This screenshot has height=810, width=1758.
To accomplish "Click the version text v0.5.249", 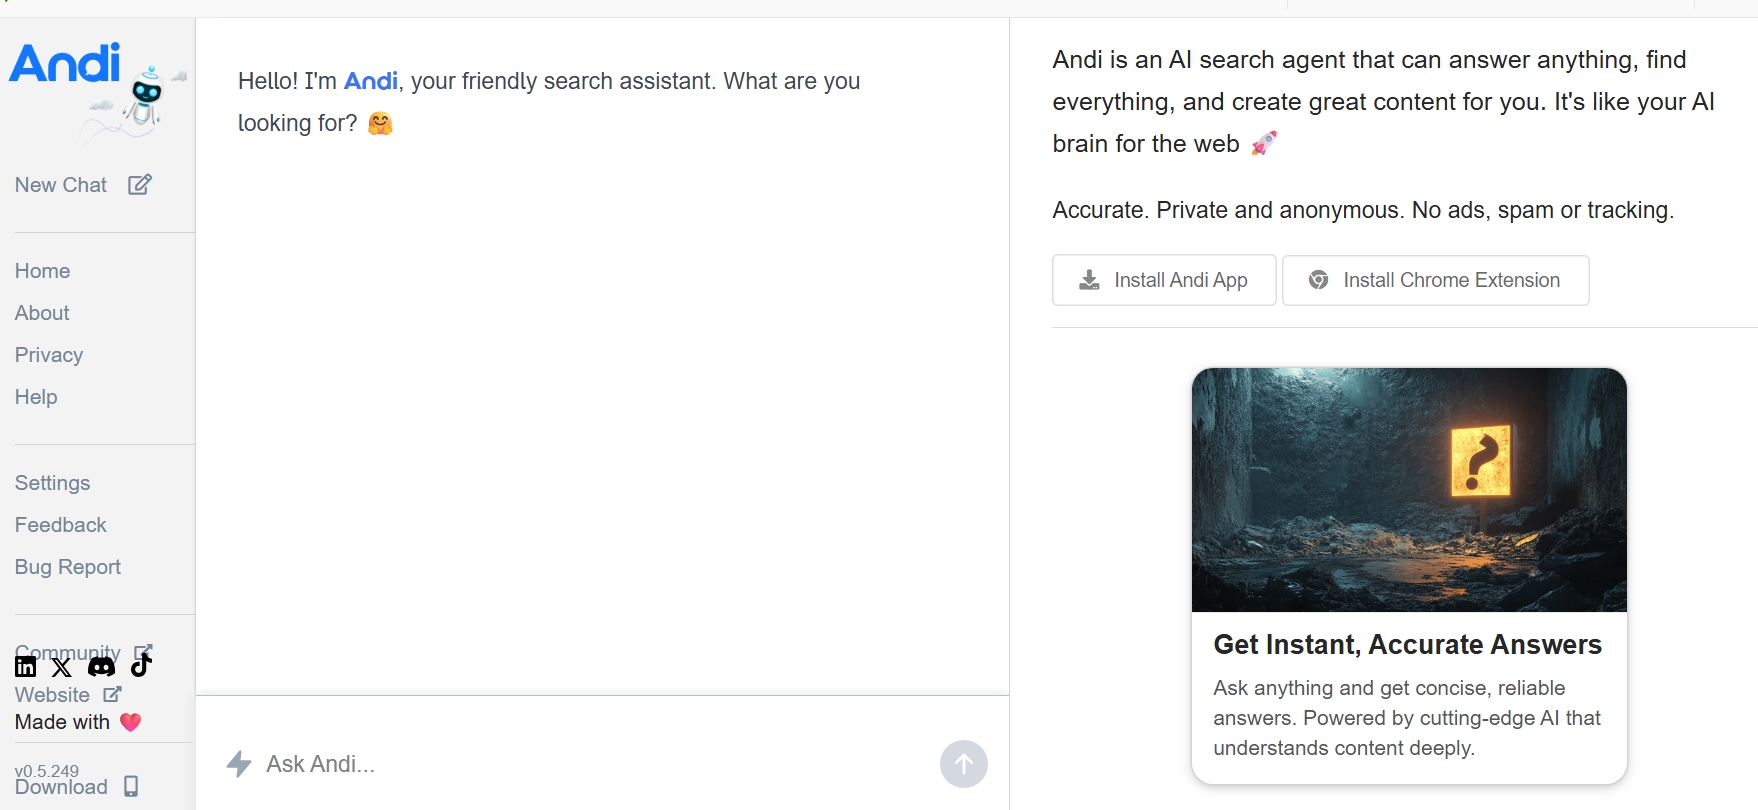I will point(47,770).
